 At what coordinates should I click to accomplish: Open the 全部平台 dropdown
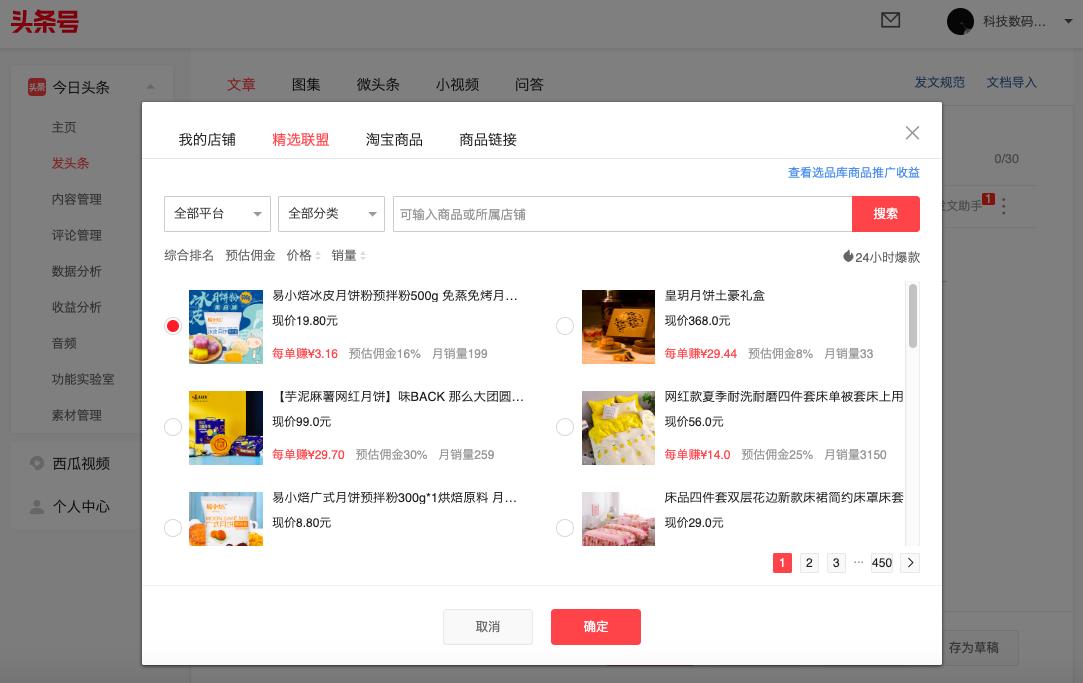tap(217, 214)
